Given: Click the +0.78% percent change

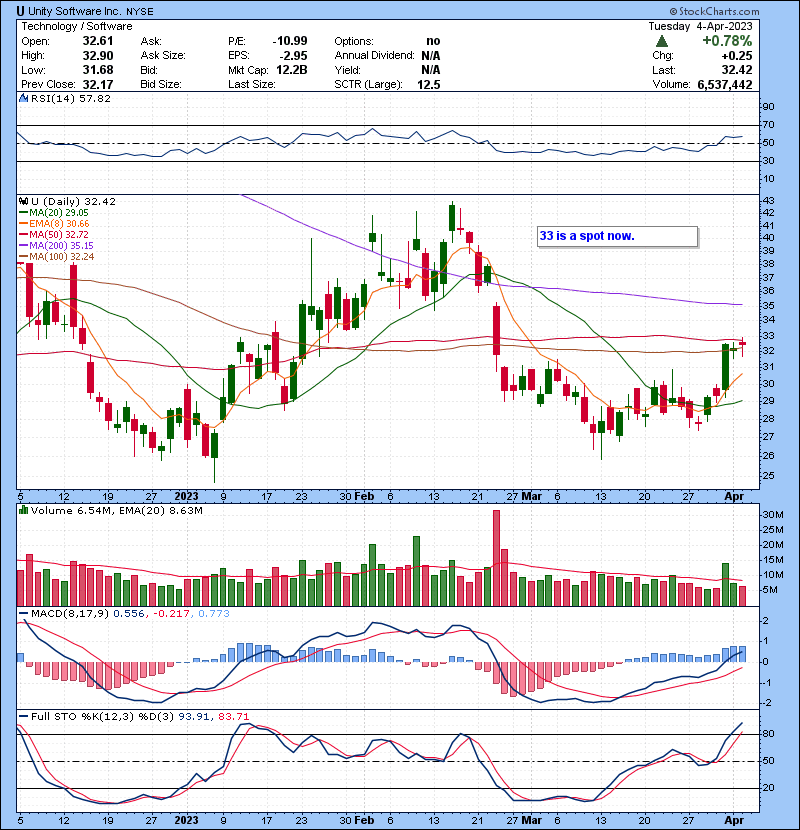Looking at the screenshot, I should [727, 41].
